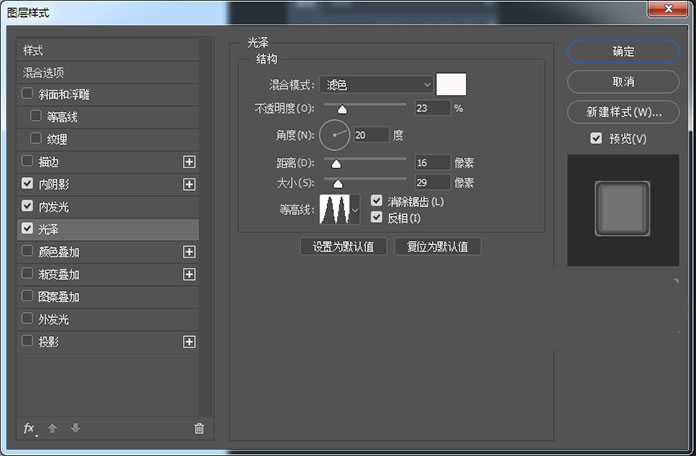Disable the 内阴影 checkbox
Screen dimensions: 696x456
pyautogui.click(x=28, y=183)
